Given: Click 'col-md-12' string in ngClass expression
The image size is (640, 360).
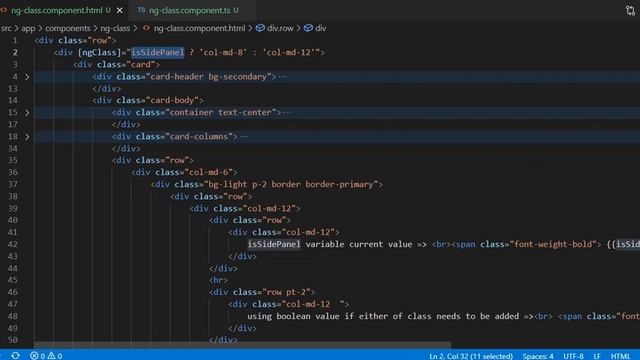Looking at the screenshot, I should [x=289, y=52].
